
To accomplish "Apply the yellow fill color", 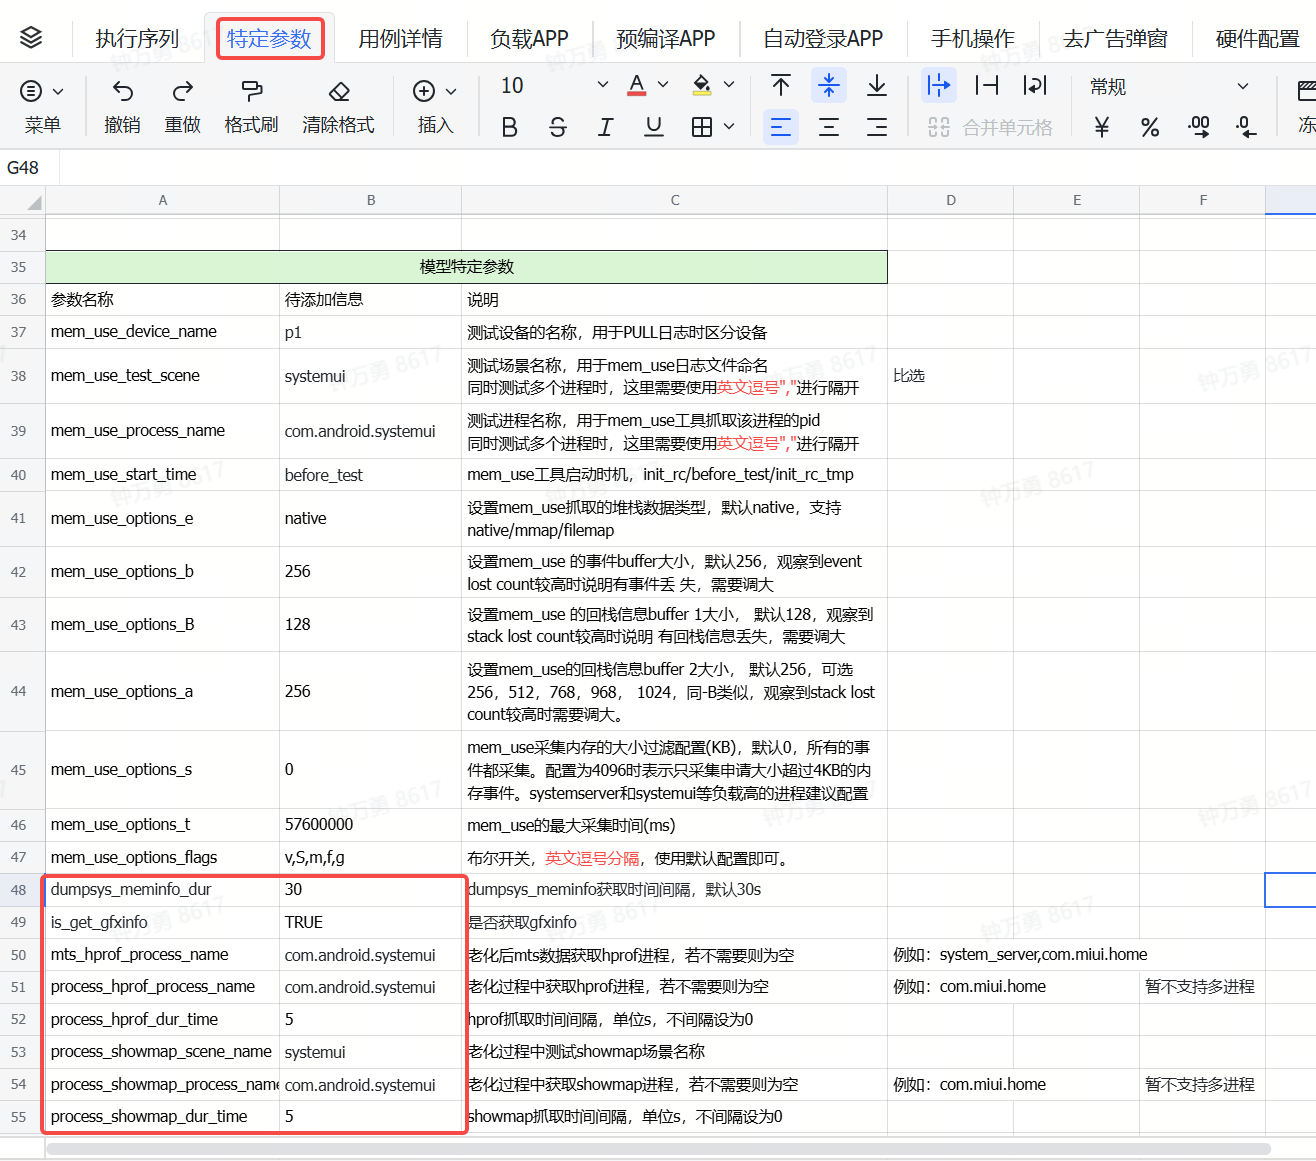I will [702, 85].
